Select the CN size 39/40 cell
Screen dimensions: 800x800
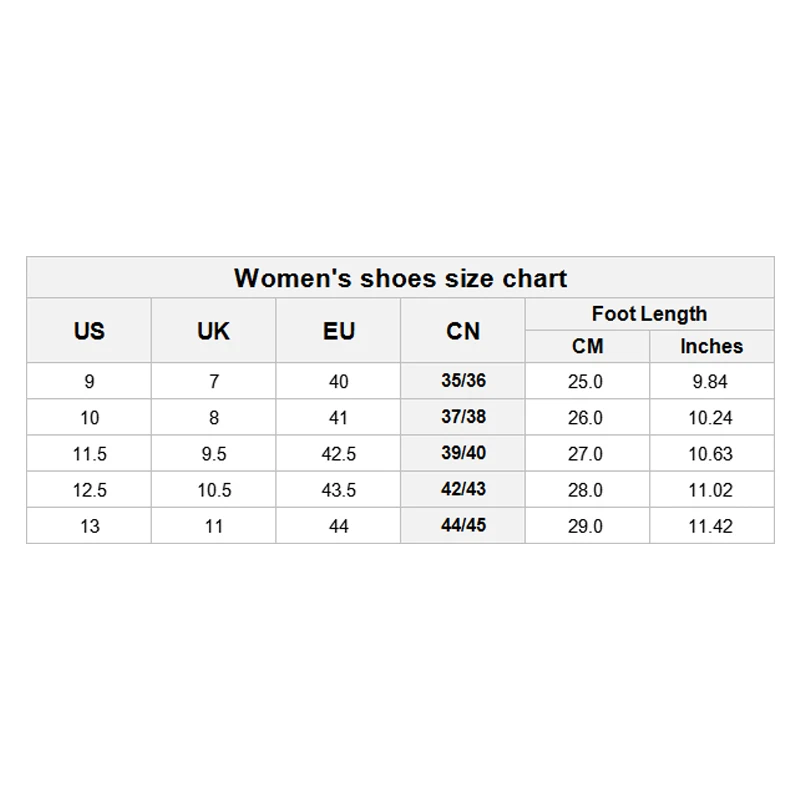coord(463,453)
